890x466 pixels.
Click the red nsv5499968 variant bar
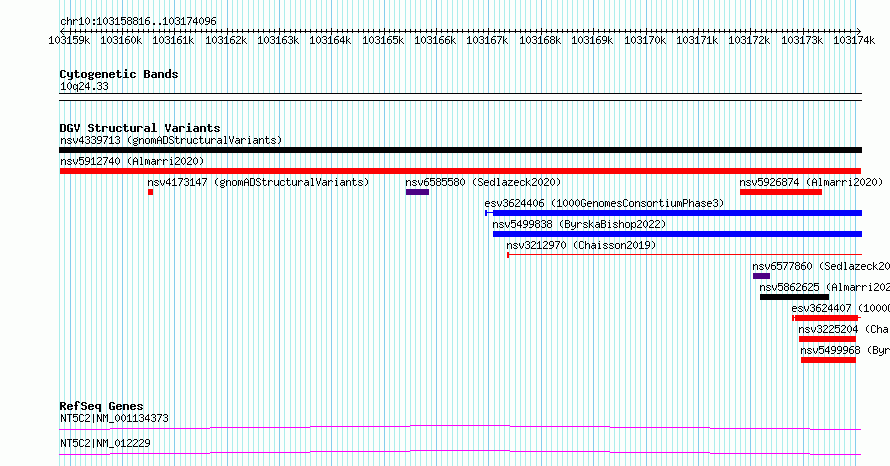829,360
